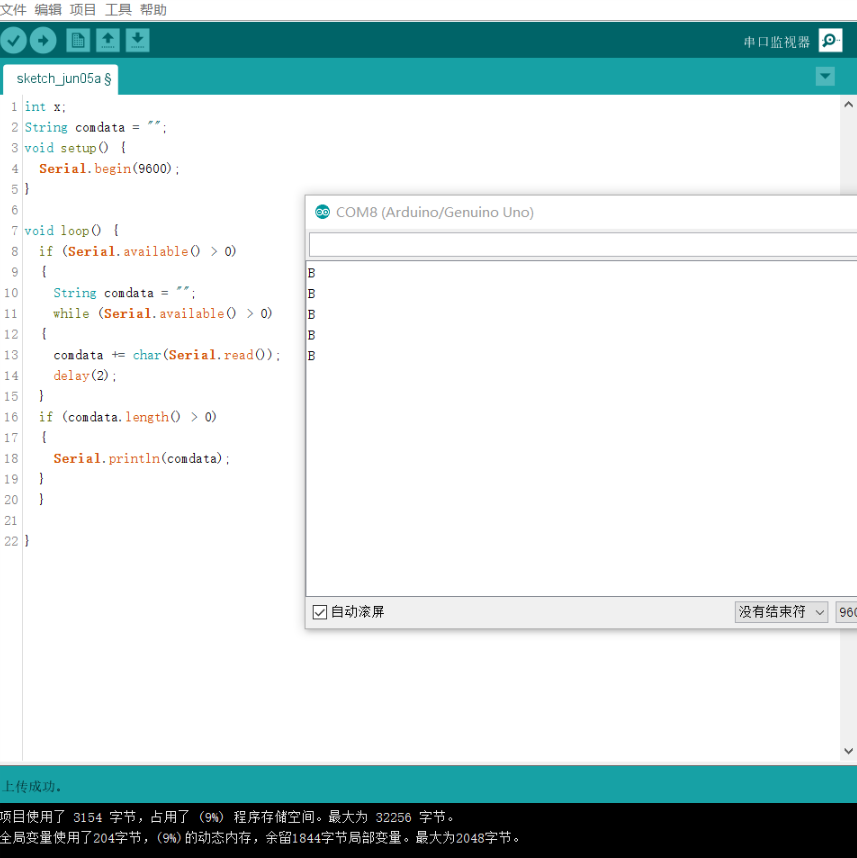Click the Arduino logo in COM8 title bar
This screenshot has height=858, width=857.
322,212
